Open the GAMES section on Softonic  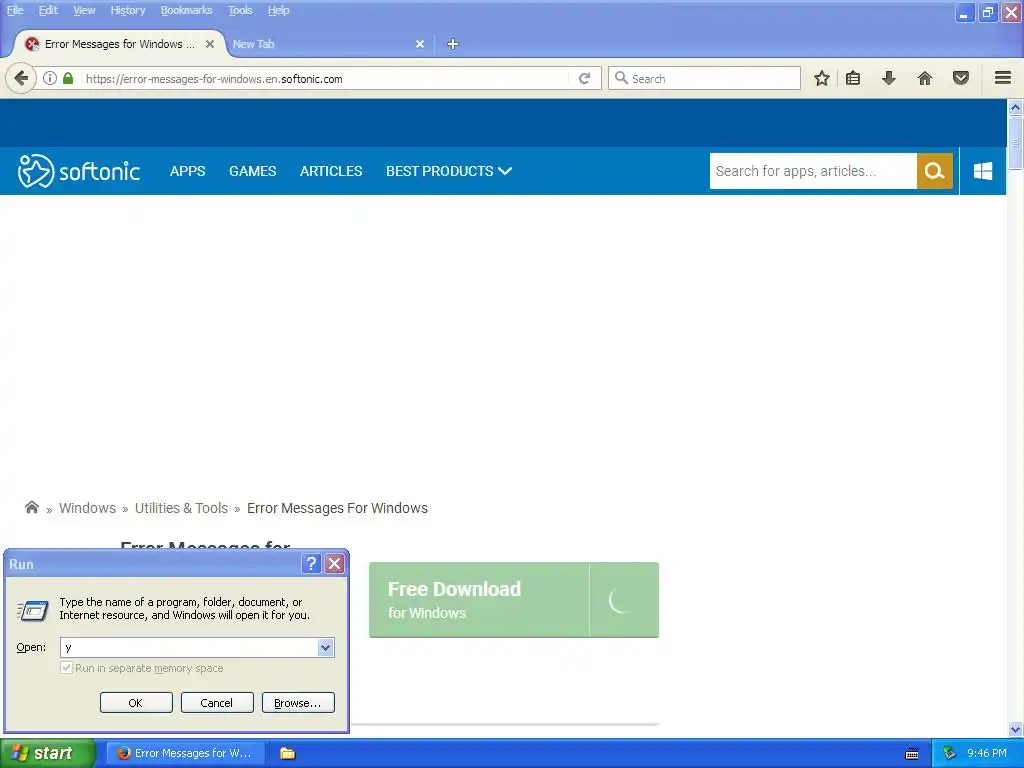[252, 171]
